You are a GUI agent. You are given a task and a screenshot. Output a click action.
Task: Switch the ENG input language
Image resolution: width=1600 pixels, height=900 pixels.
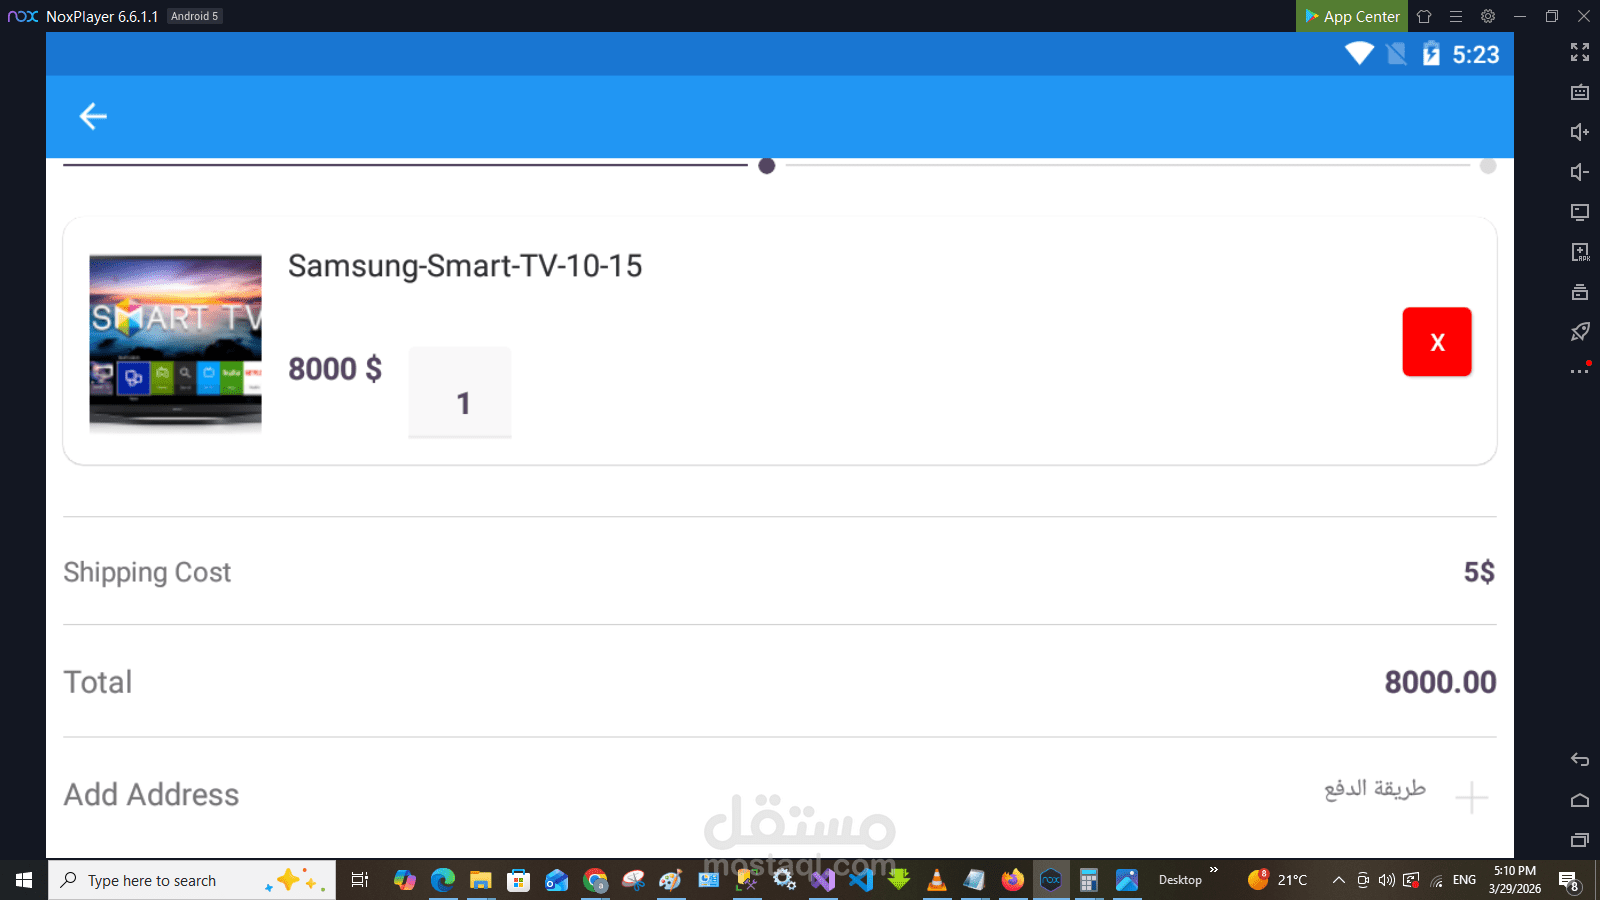pos(1464,880)
